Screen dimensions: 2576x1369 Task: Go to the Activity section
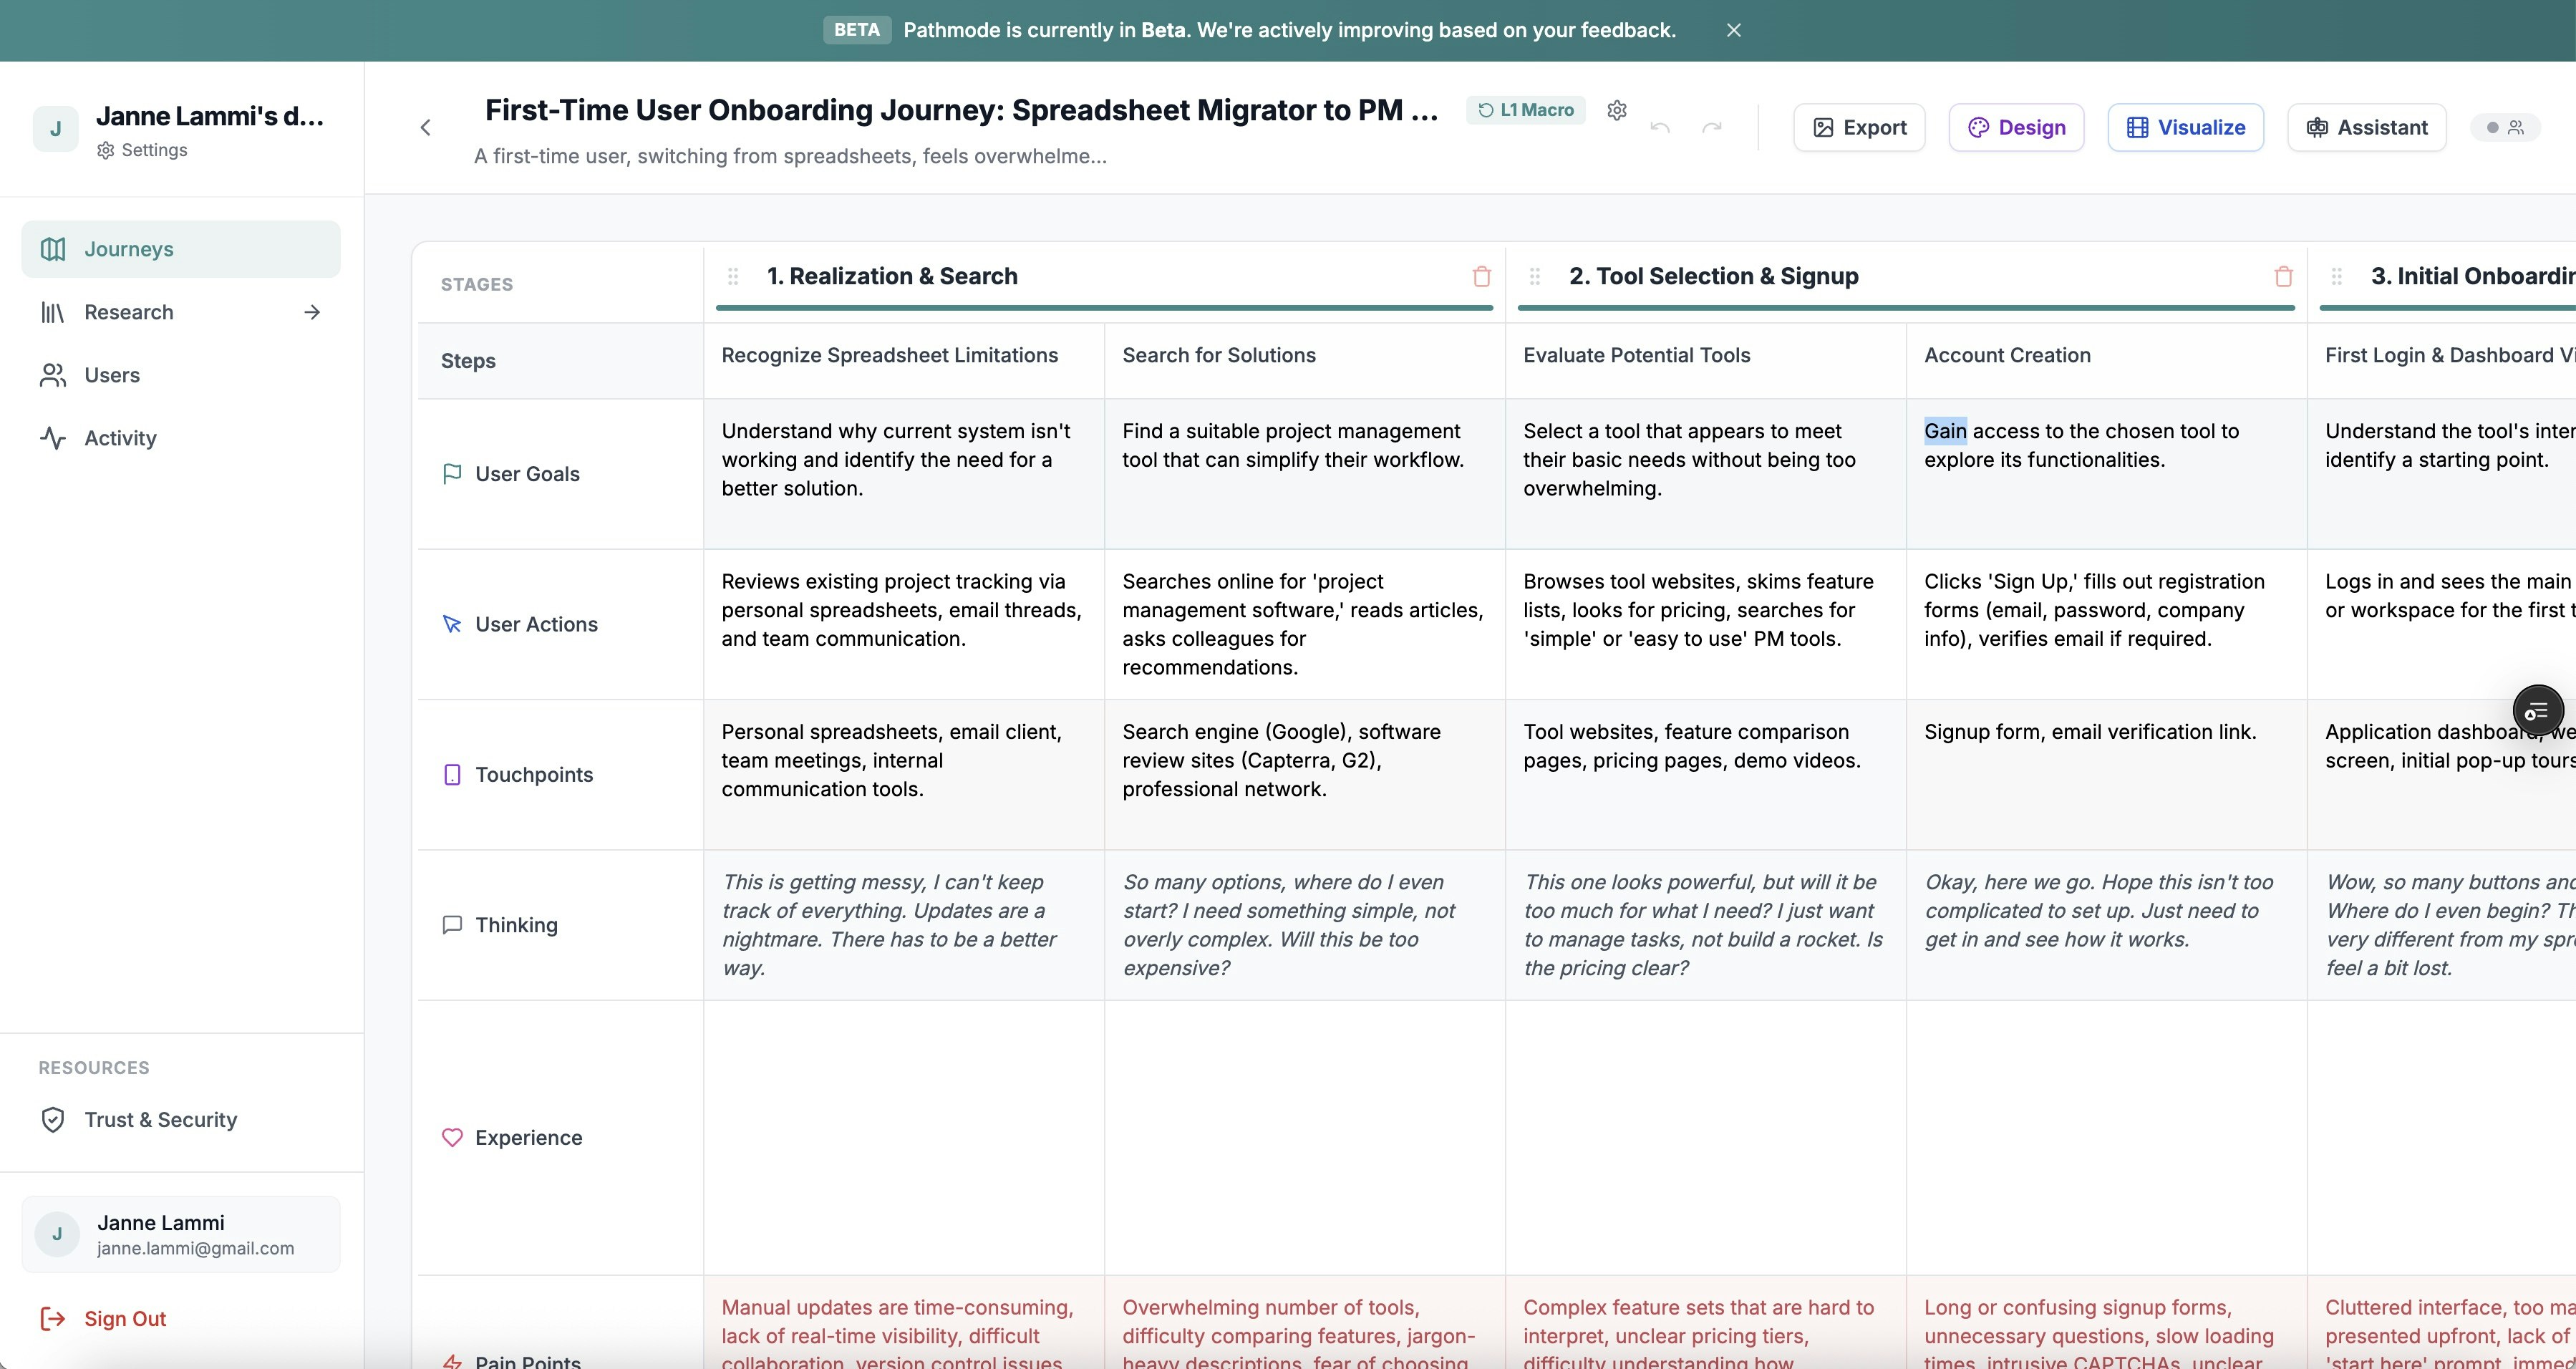pos(120,438)
